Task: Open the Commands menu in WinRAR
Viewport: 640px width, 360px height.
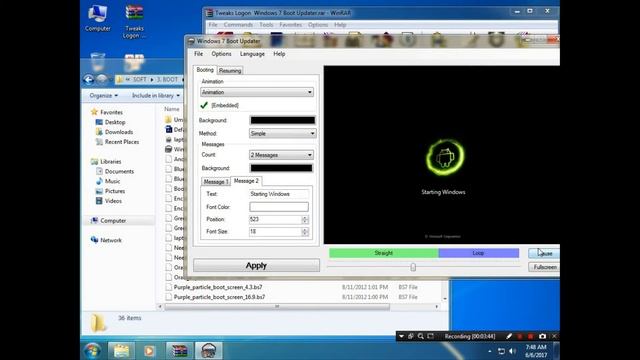Action: (238, 25)
